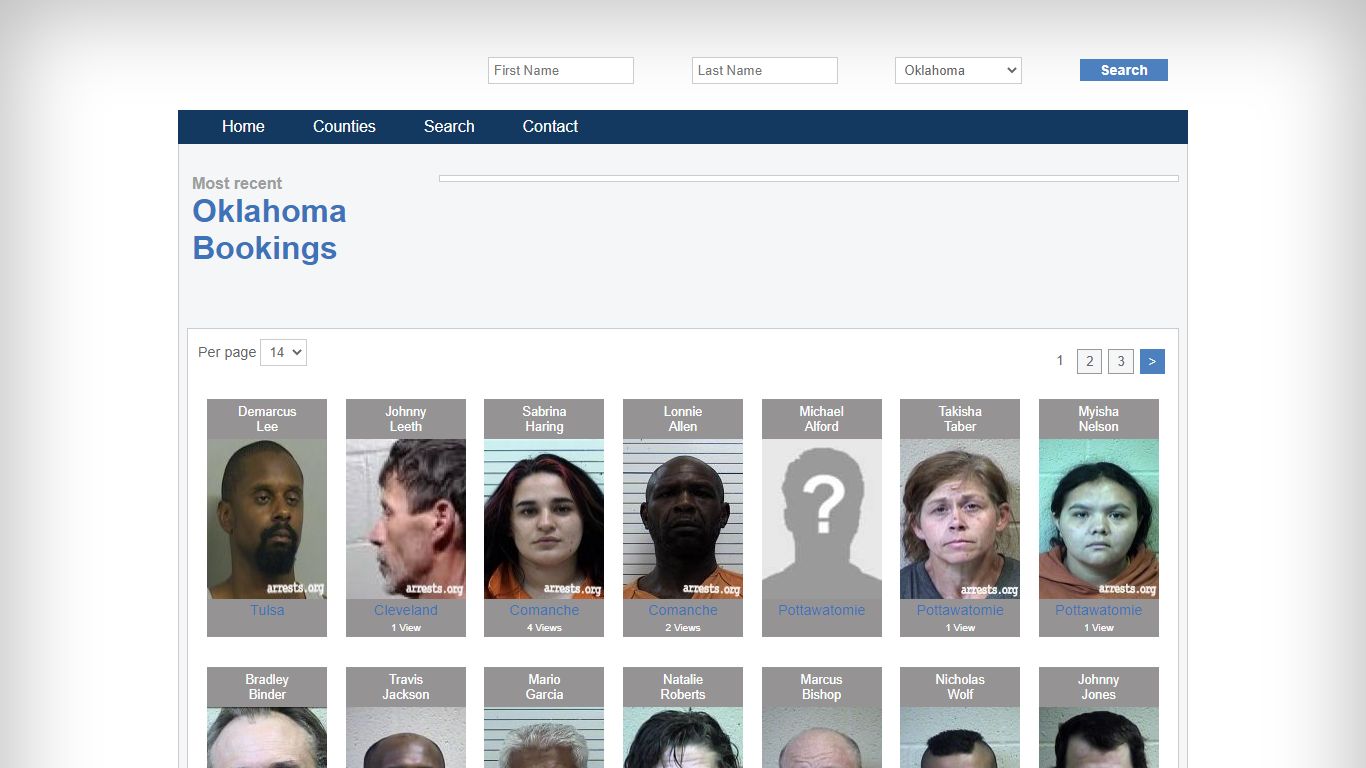The width and height of the screenshot is (1366, 768).
Task: Click the 4 Views count under Comanche
Action: (544, 628)
